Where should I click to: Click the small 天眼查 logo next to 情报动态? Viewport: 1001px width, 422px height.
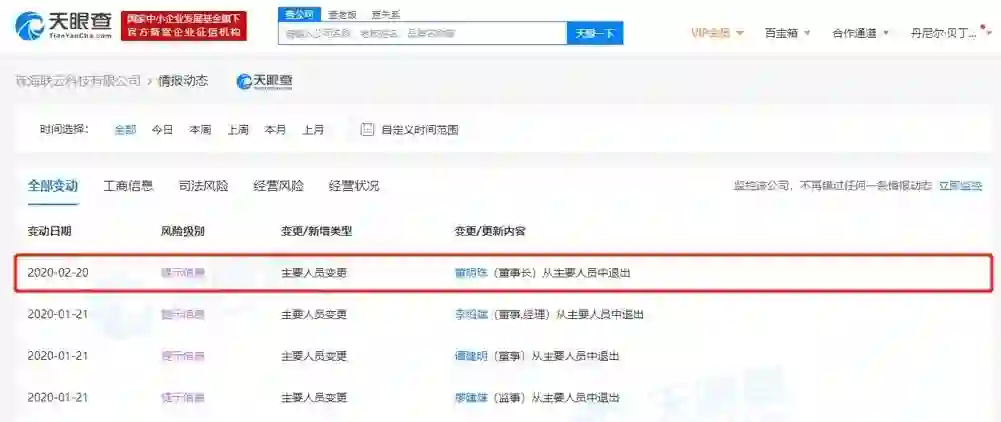264,81
